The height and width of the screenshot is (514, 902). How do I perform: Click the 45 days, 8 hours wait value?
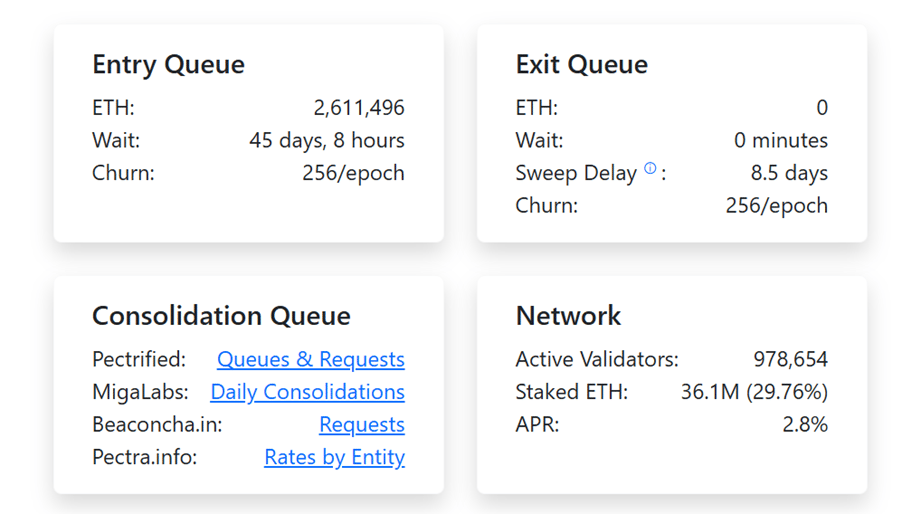[x=326, y=141]
